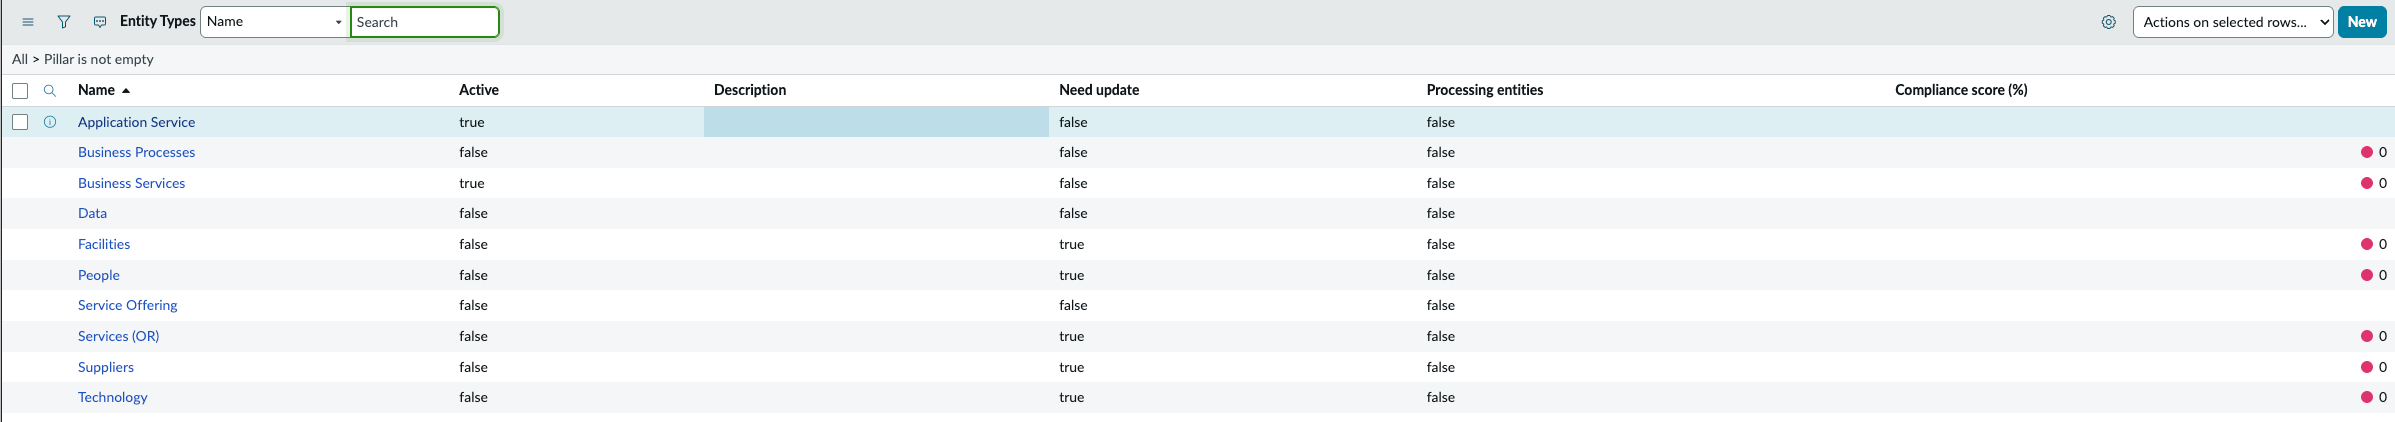Screen dimensions: 2395x422
Task: Open the Facilities entity type
Action: 104,244
